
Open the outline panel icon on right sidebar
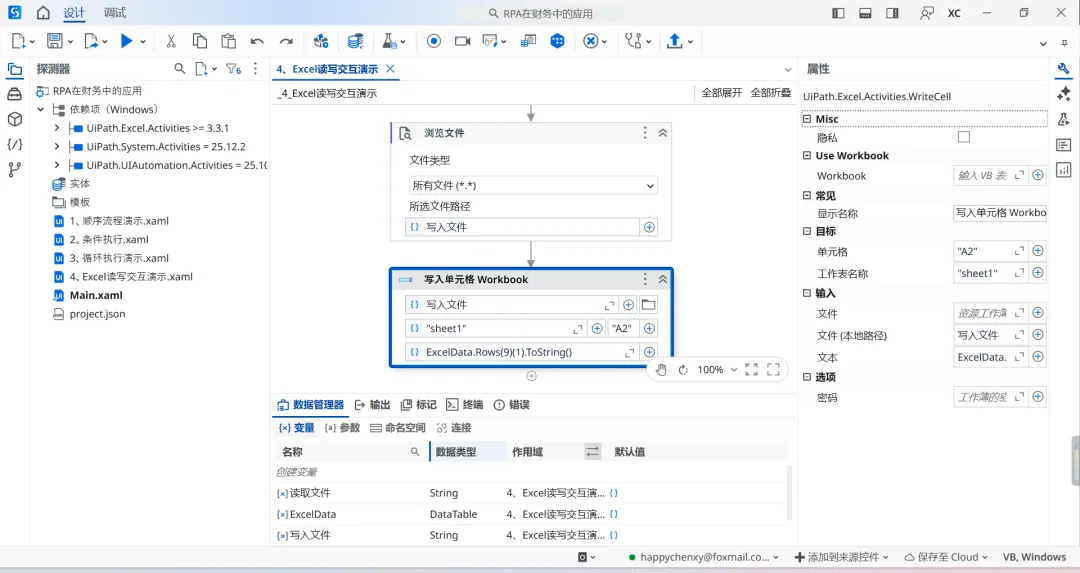[1063, 145]
